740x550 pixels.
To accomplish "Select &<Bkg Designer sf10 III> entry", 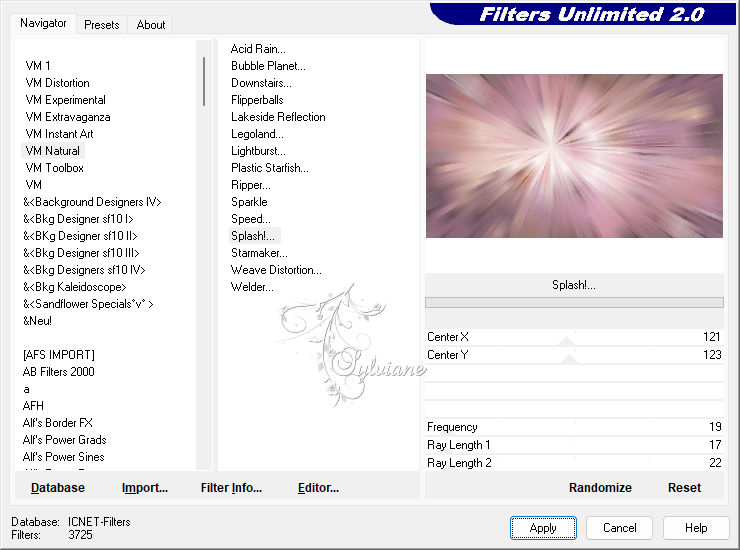I will click(81, 253).
